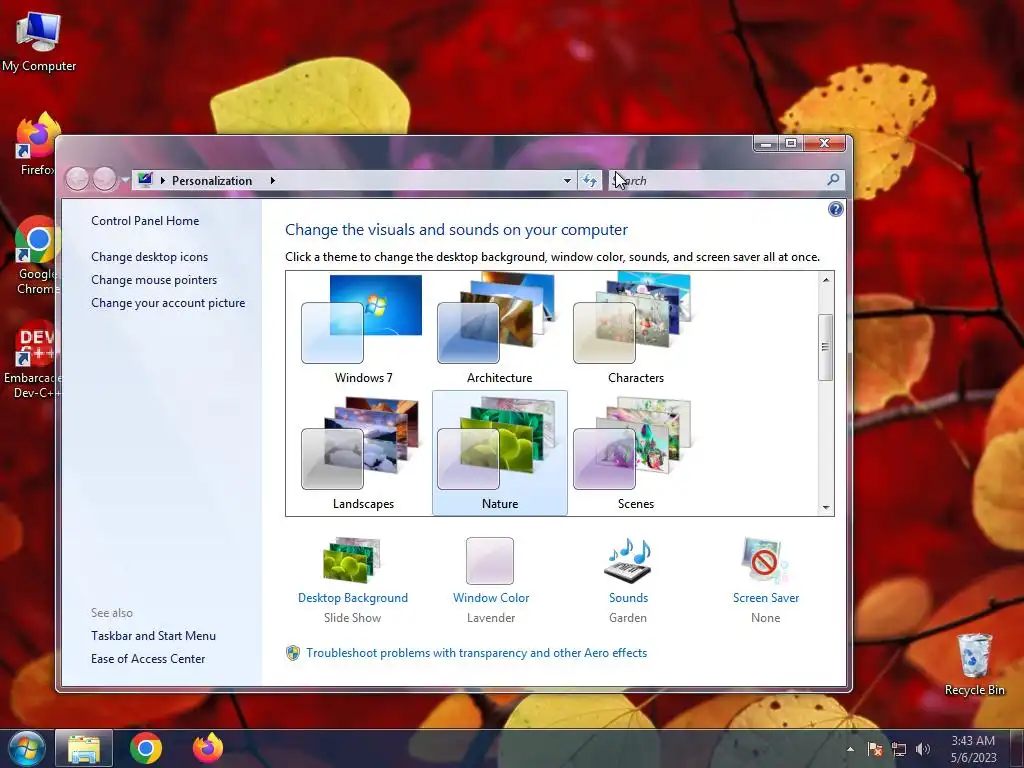
Task: Click the Action Center flag icon
Action: coord(874,749)
